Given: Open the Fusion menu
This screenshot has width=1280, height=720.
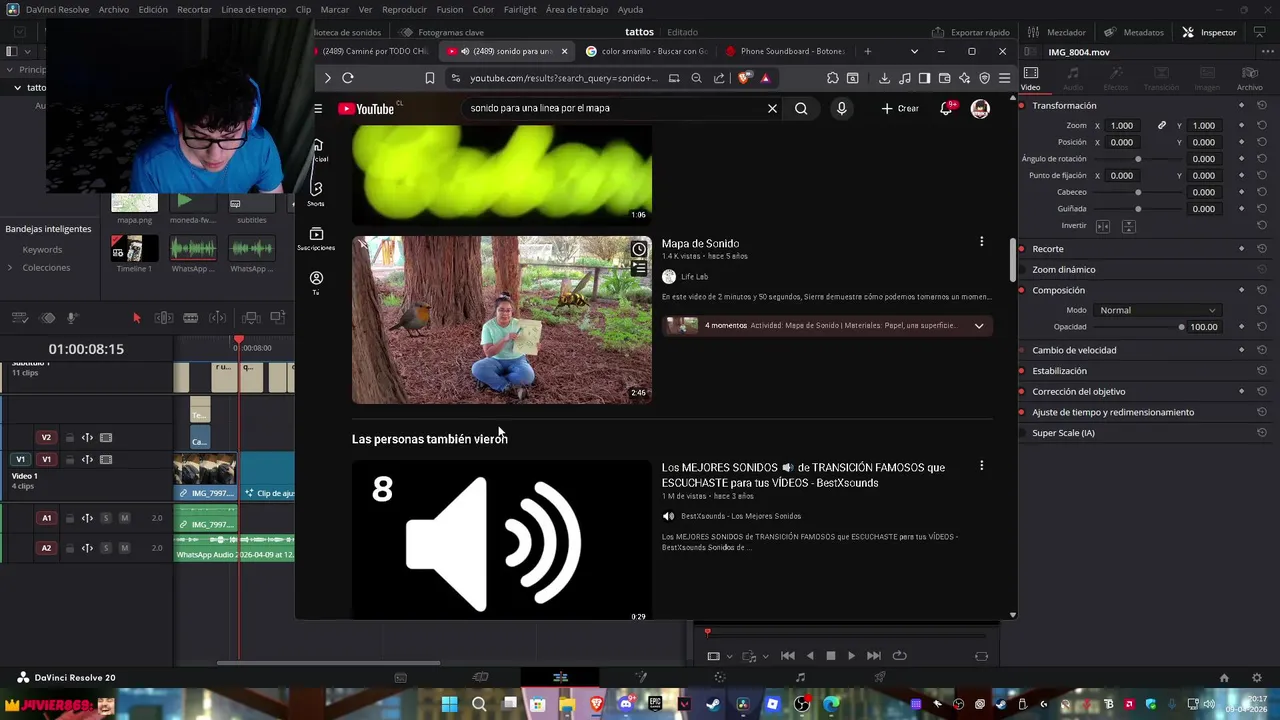Looking at the screenshot, I should point(450,9).
